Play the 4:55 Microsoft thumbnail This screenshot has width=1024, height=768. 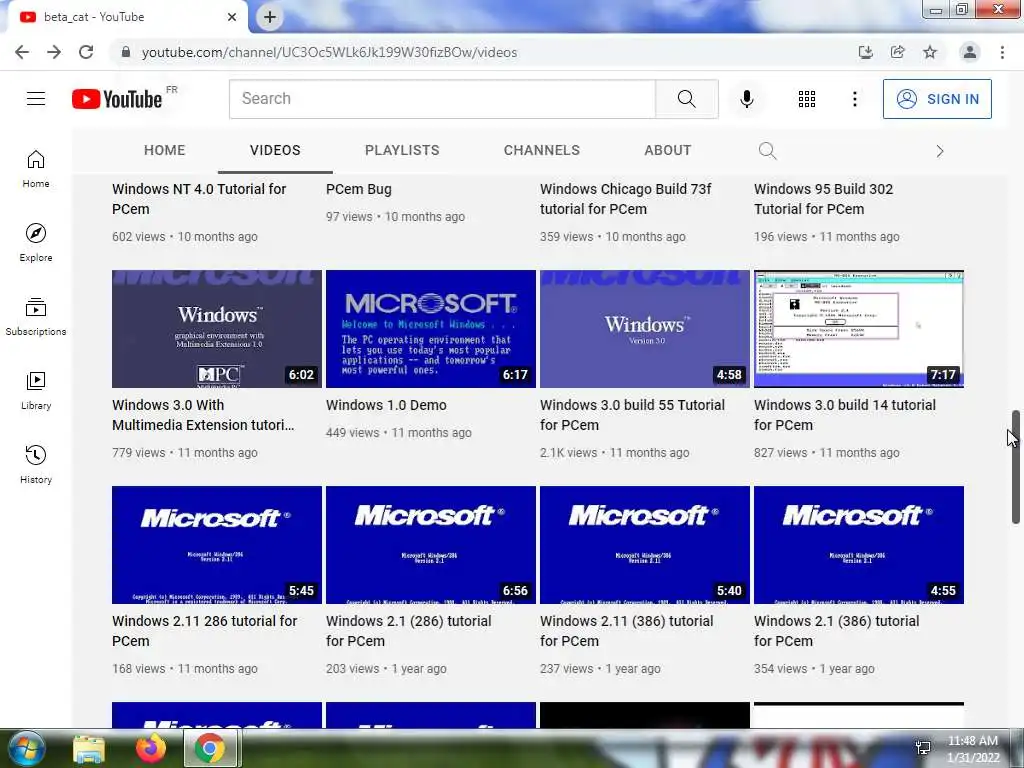pos(859,545)
